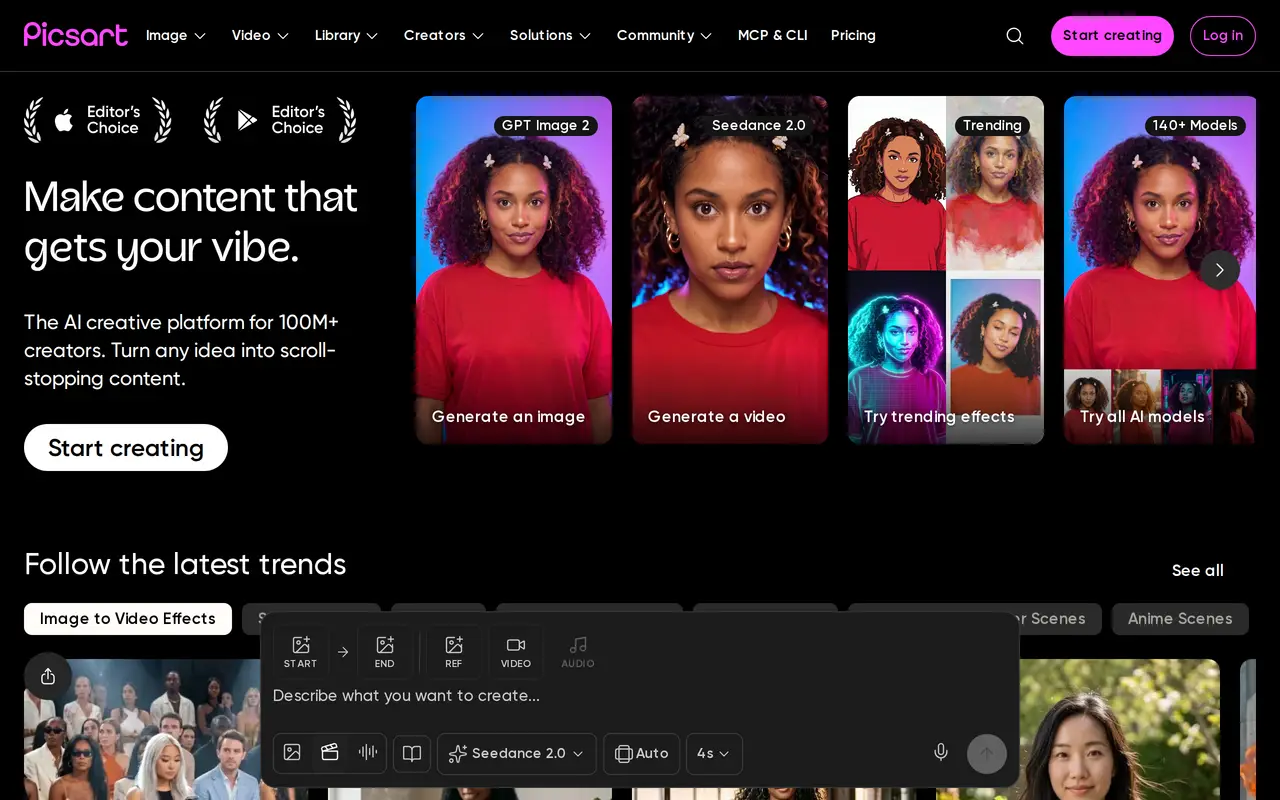The width and height of the screenshot is (1280, 800).
Task: Open the Try trending effects card
Action: point(946,270)
